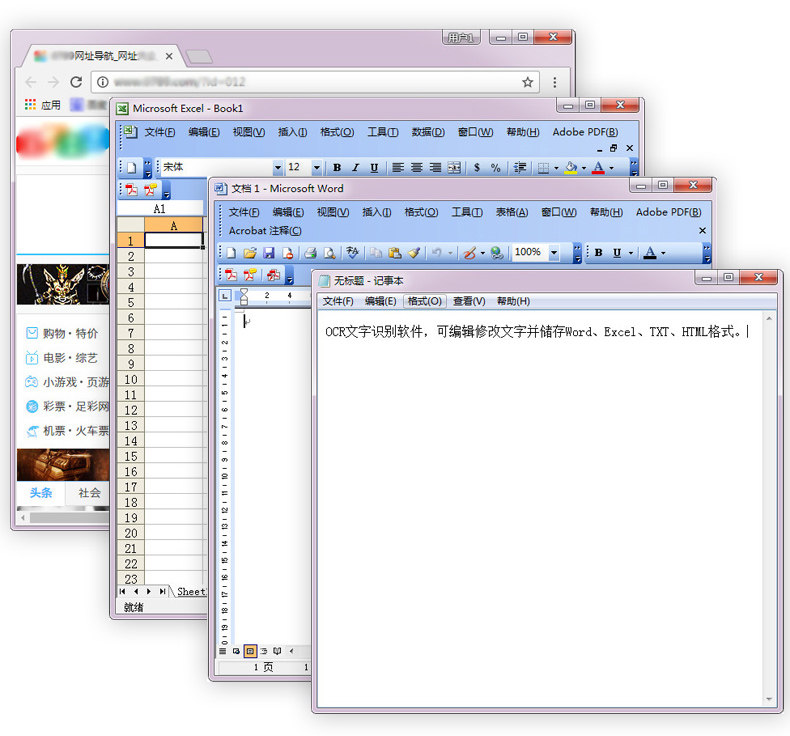Click the Convert to Adobe PDF icon in Word
Screen dimensions: 790x736
click(x=231, y=275)
